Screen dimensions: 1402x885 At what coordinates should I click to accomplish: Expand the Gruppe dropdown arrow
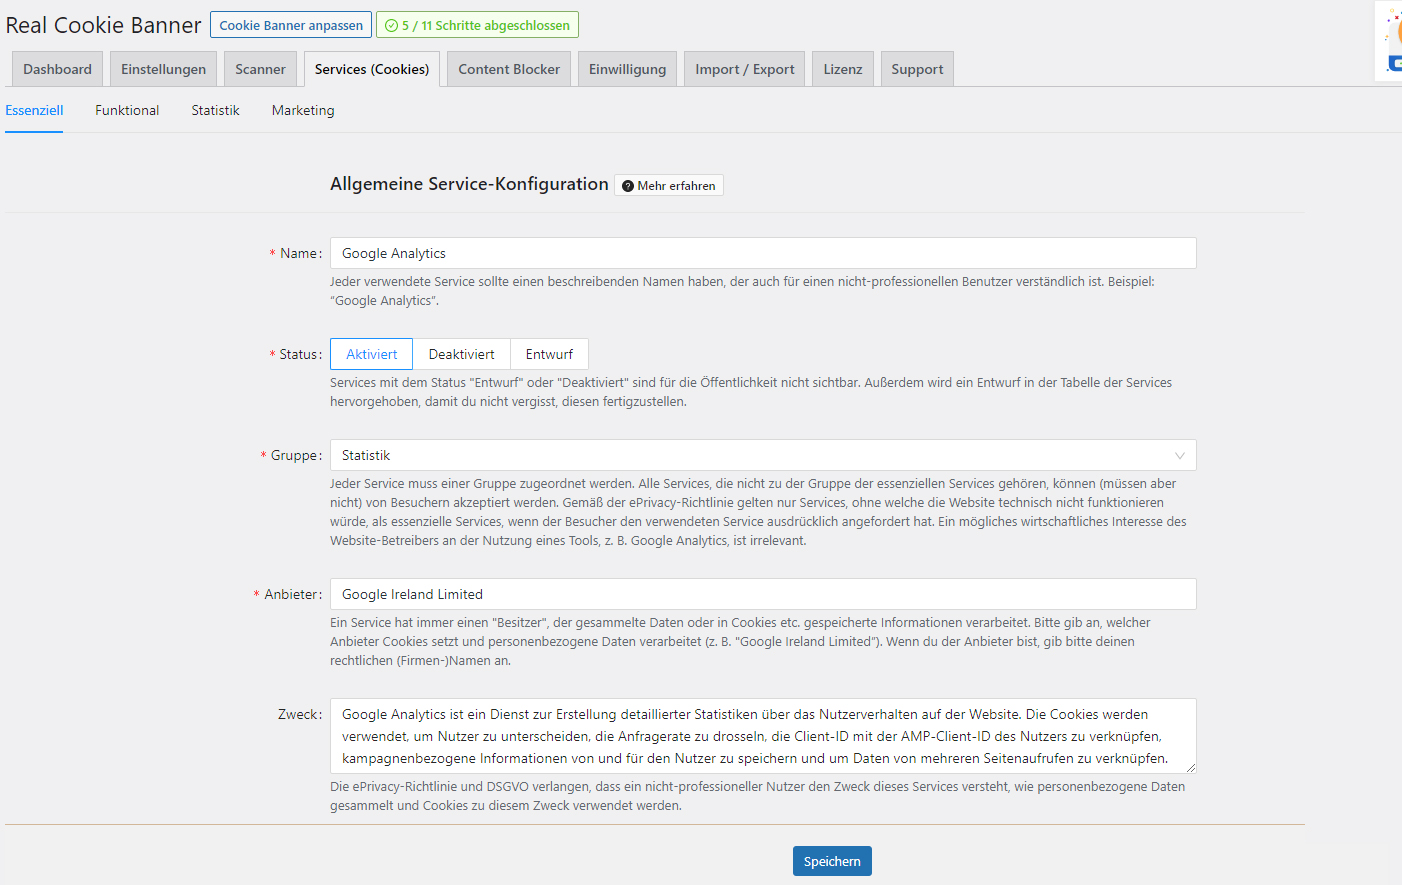(1180, 456)
